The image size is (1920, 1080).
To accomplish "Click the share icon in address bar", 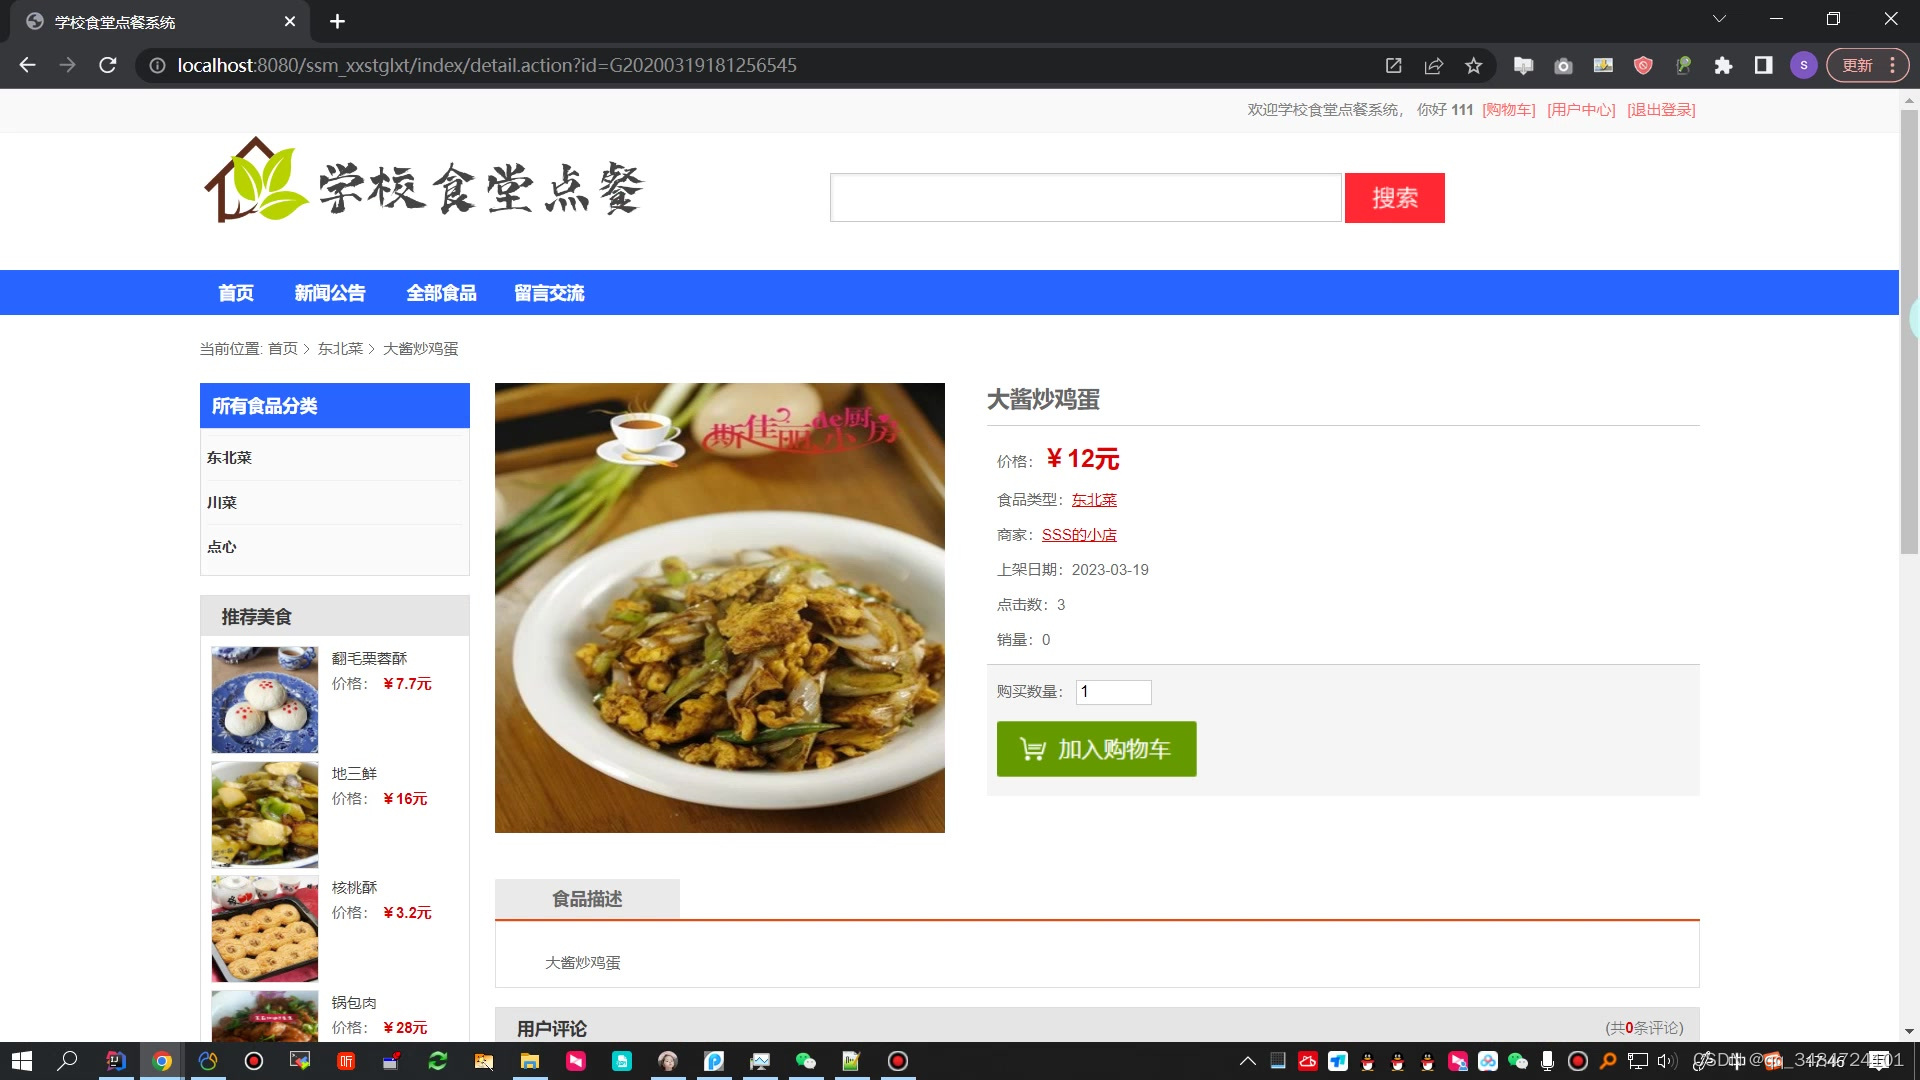I will point(1434,65).
